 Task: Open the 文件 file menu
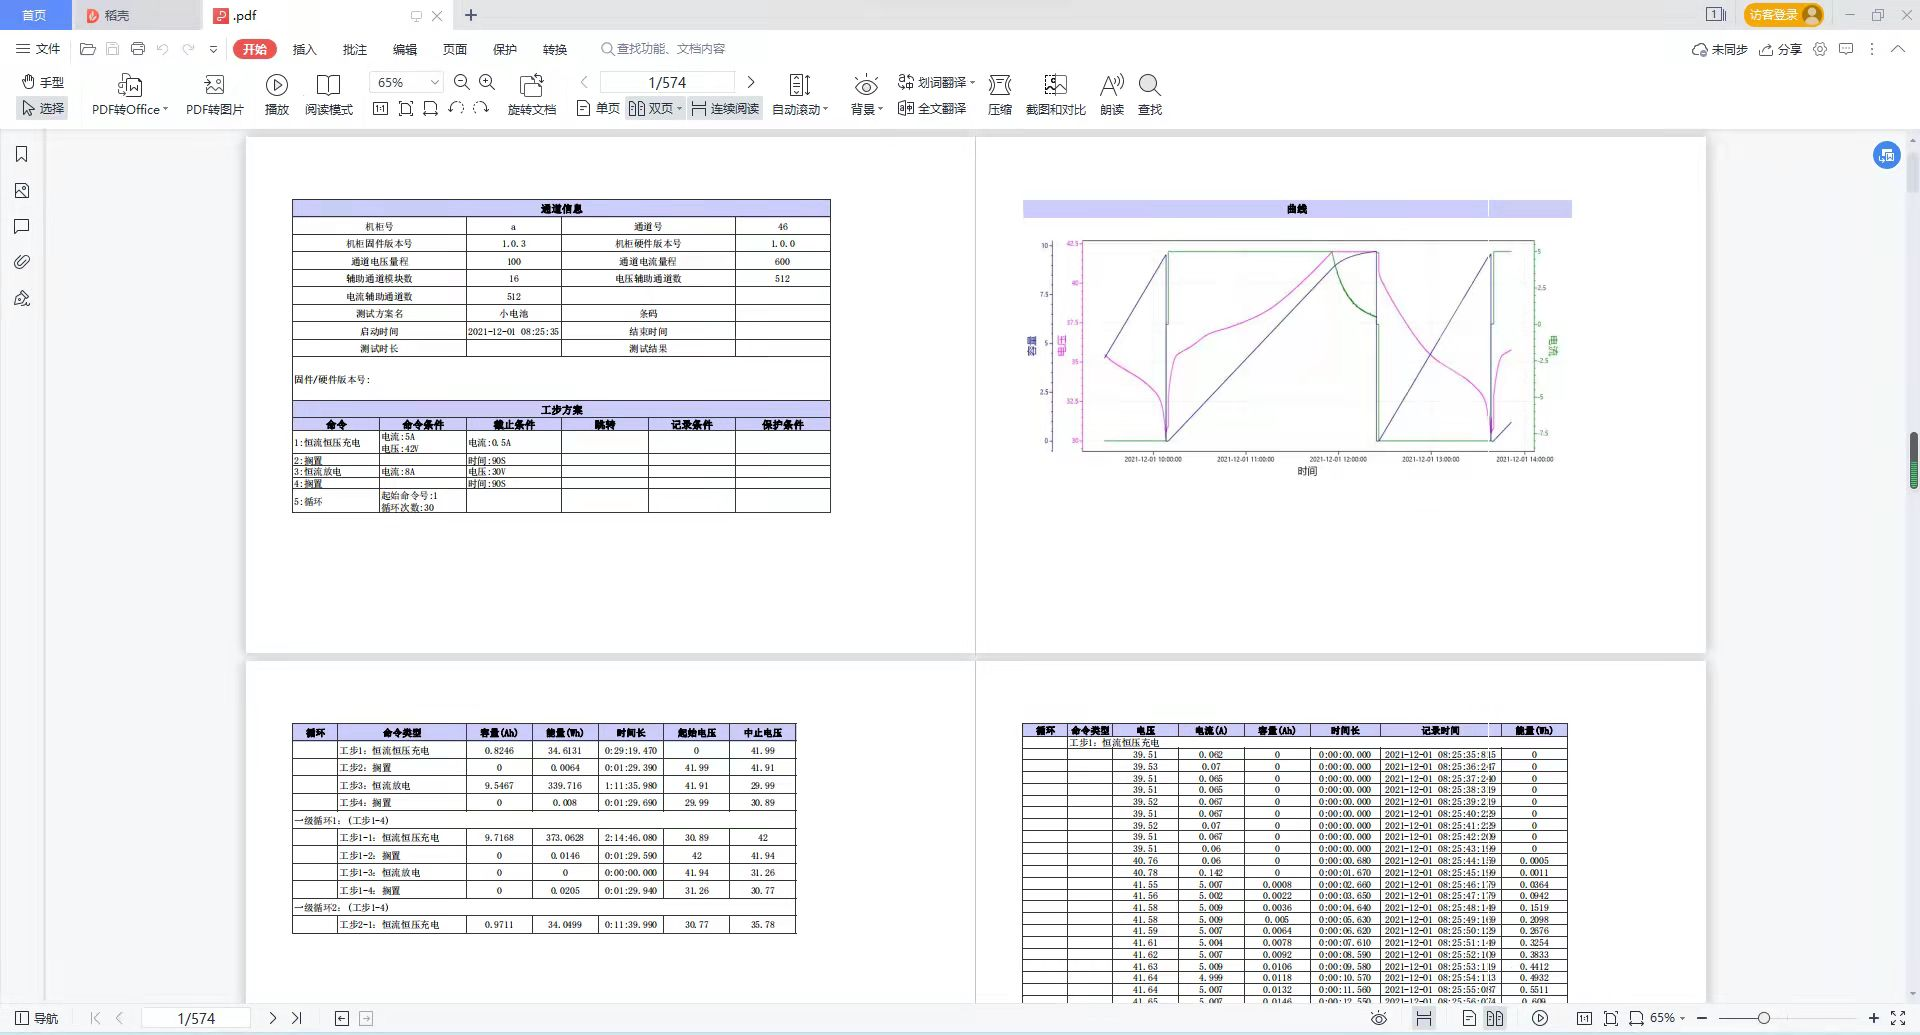pyautogui.click(x=38, y=49)
